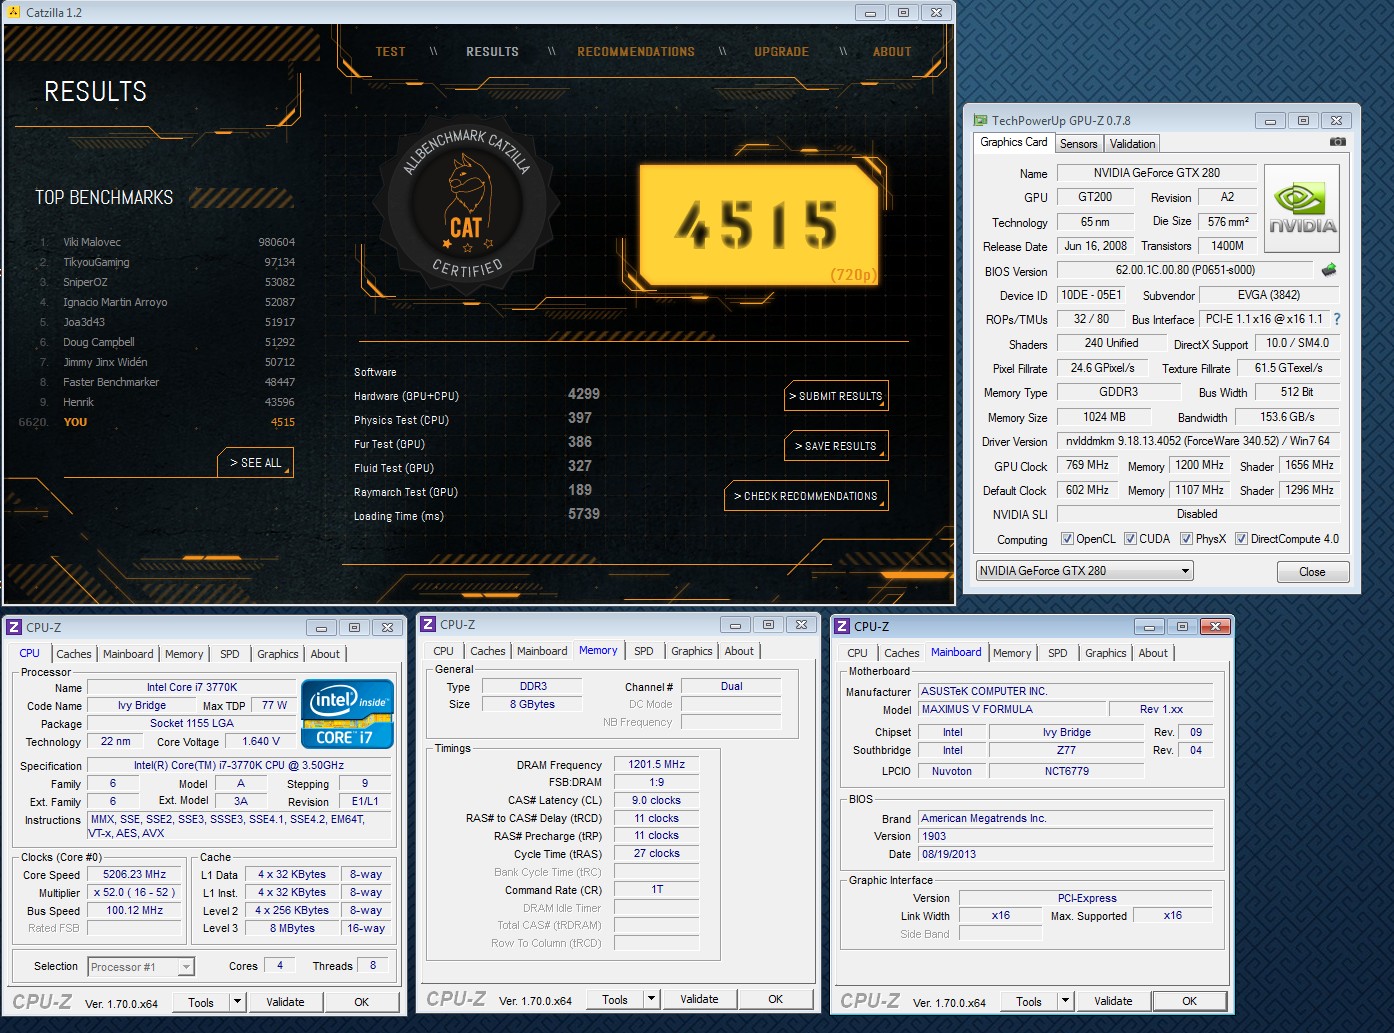Click TikyouGaming benchmark entry
The width and height of the screenshot is (1394, 1033).
(x=166, y=262)
